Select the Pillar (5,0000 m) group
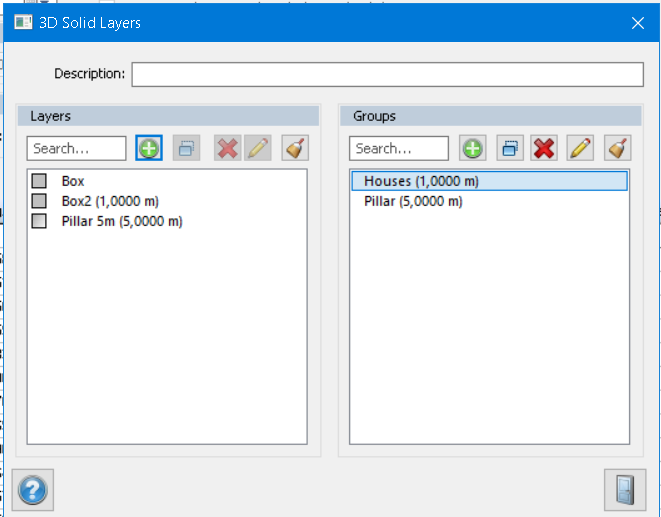The width and height of the screenshot is (661, 517). click(x=413, y=201)
